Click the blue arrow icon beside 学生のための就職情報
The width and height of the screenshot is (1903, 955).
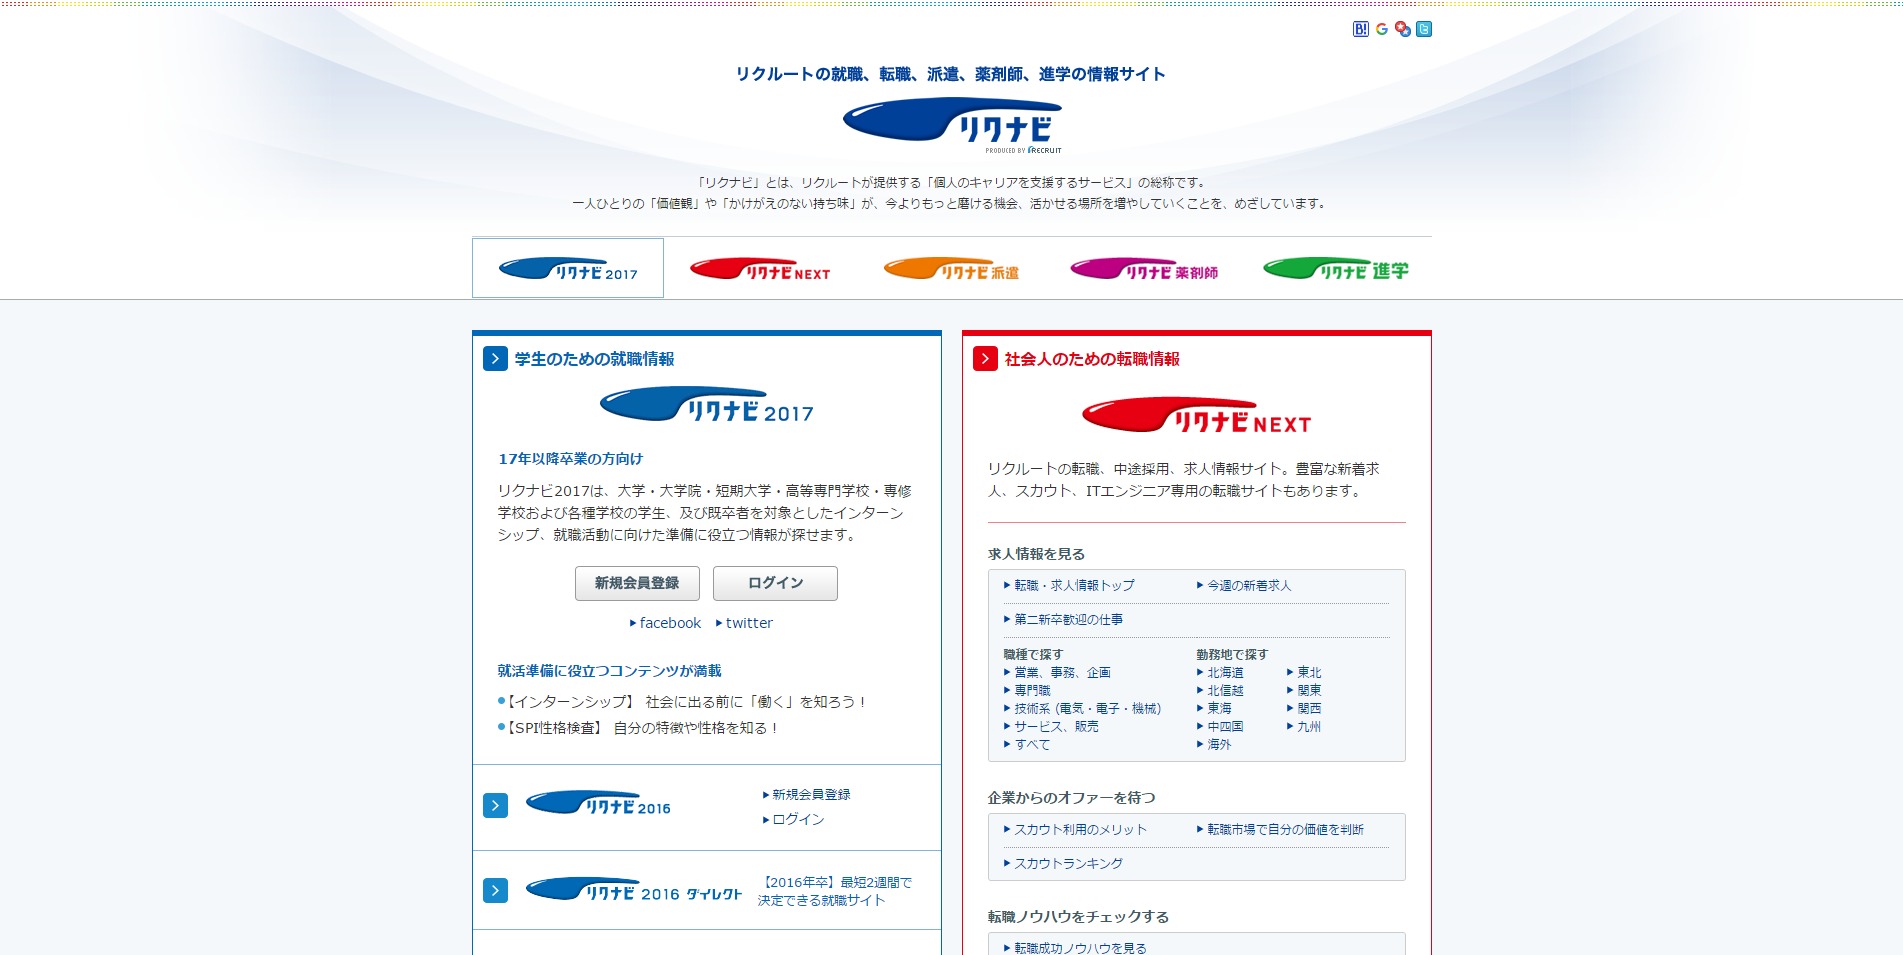tap(495, 359)
